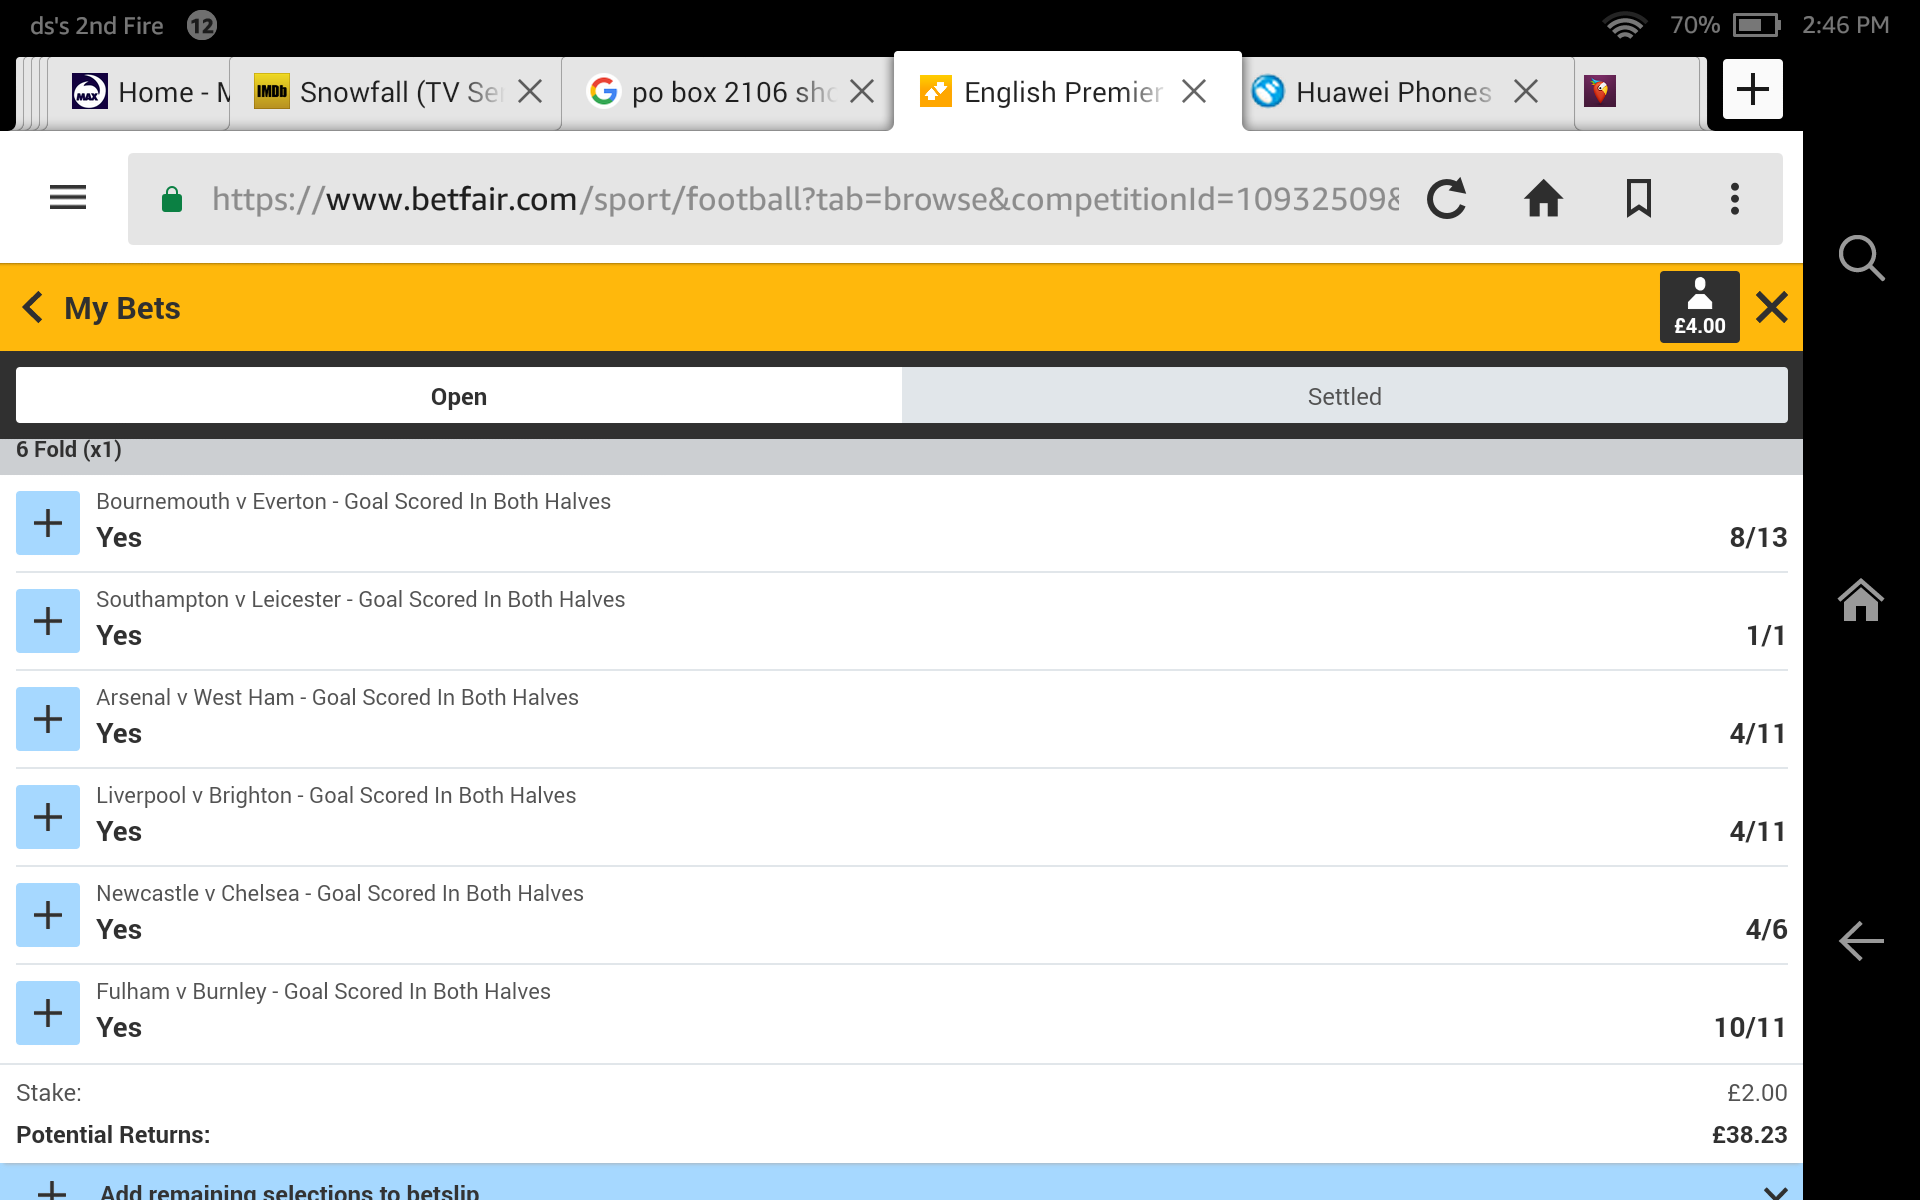Click Liverpool v Brighton market title
Screen dimensions: 1920x1200
(x=336, y=795)
